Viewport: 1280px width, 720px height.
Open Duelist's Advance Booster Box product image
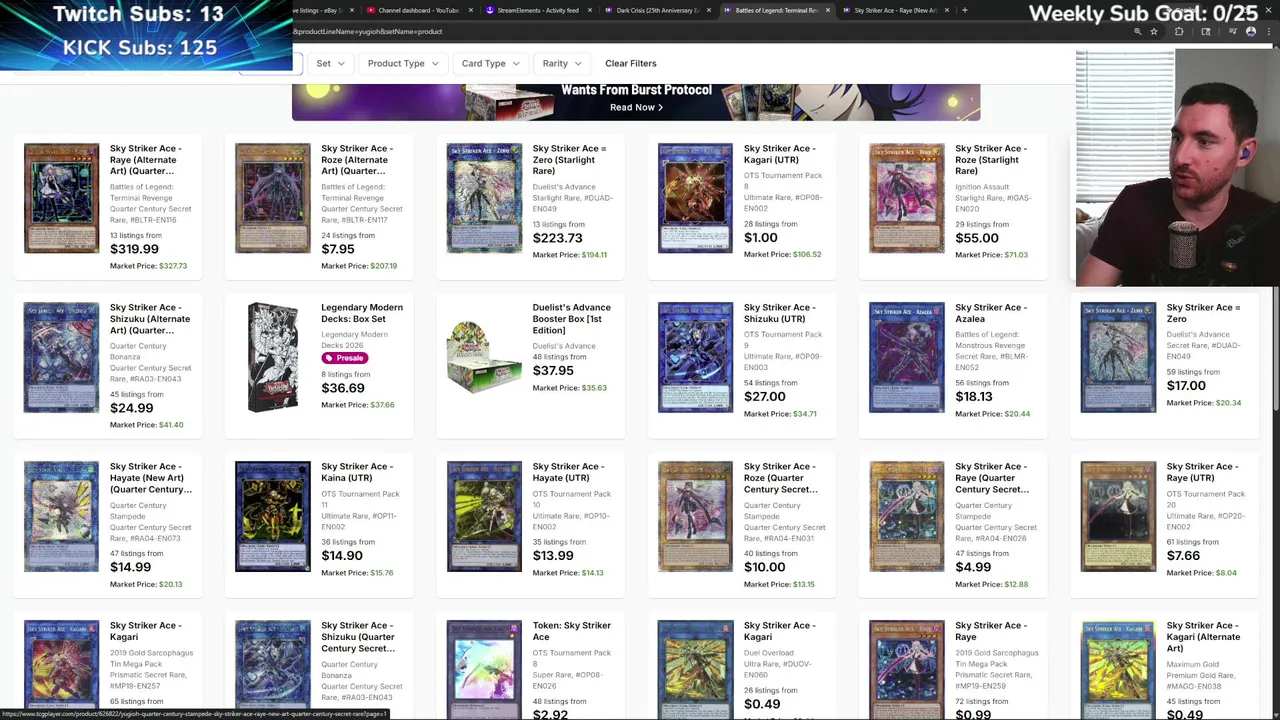pyautogui.click(x=484, y=357)
